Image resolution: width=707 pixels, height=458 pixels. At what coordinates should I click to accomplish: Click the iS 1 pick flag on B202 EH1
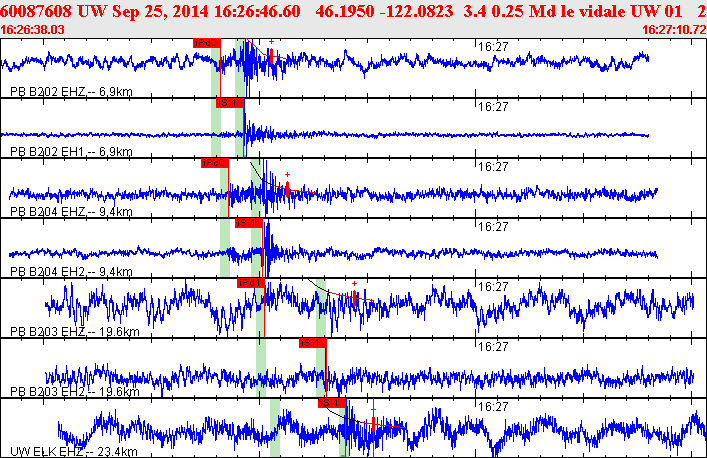(x=229, y=103)
